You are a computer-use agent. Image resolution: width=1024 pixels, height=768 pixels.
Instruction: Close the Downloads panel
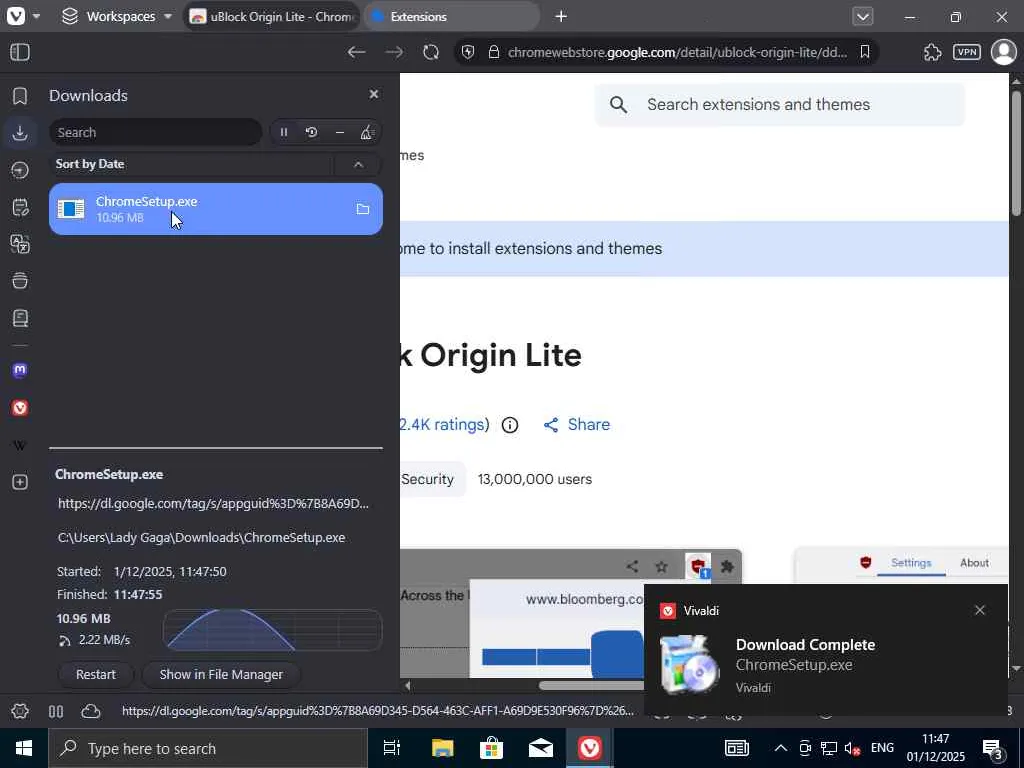pyautogui.click(x=374, y=94)
